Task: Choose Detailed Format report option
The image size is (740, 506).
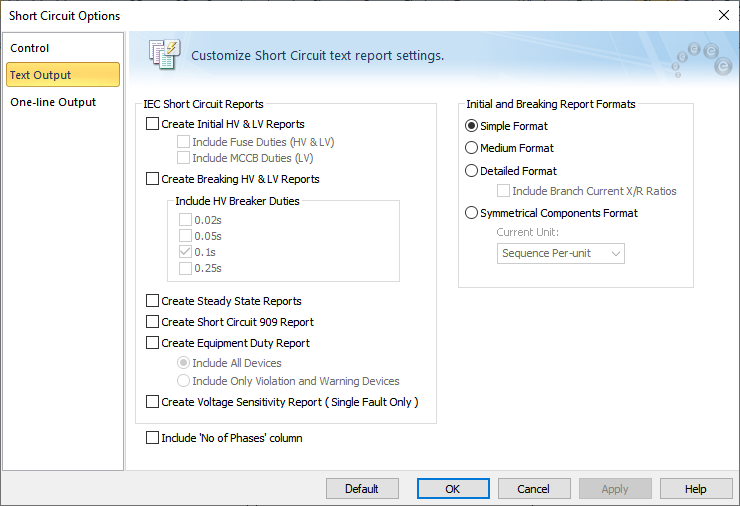Action: (x=472, y=171)
